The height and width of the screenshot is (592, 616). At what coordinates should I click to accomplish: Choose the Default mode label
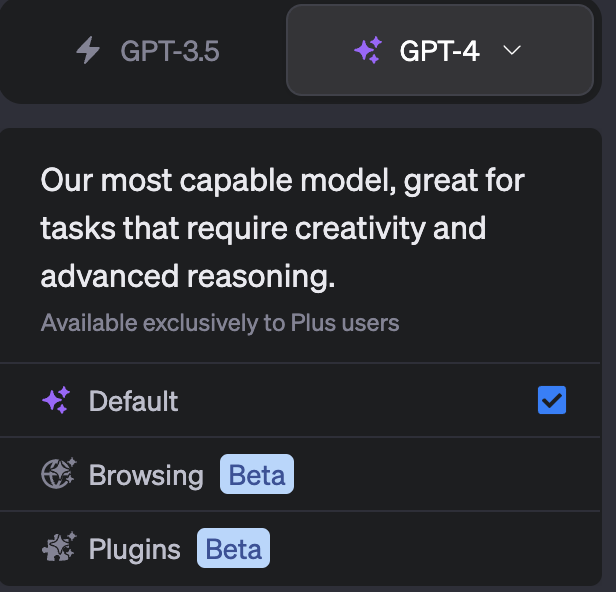click(x=133, y=401)
